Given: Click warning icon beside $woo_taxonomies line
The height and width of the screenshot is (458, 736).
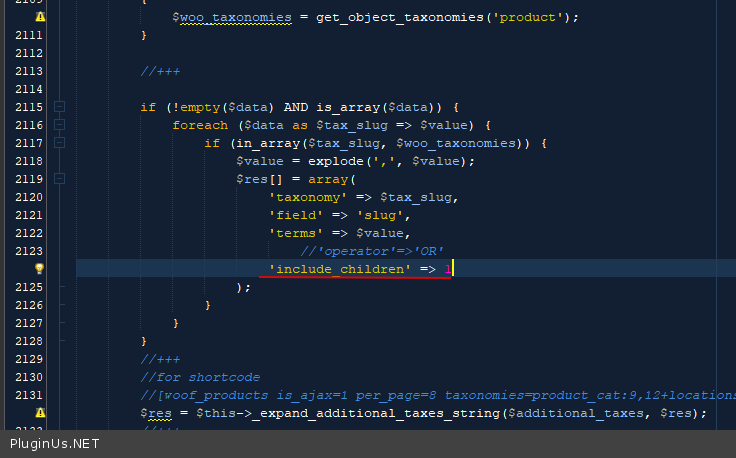Looking at the screenshot, I should tap(40, 17).
